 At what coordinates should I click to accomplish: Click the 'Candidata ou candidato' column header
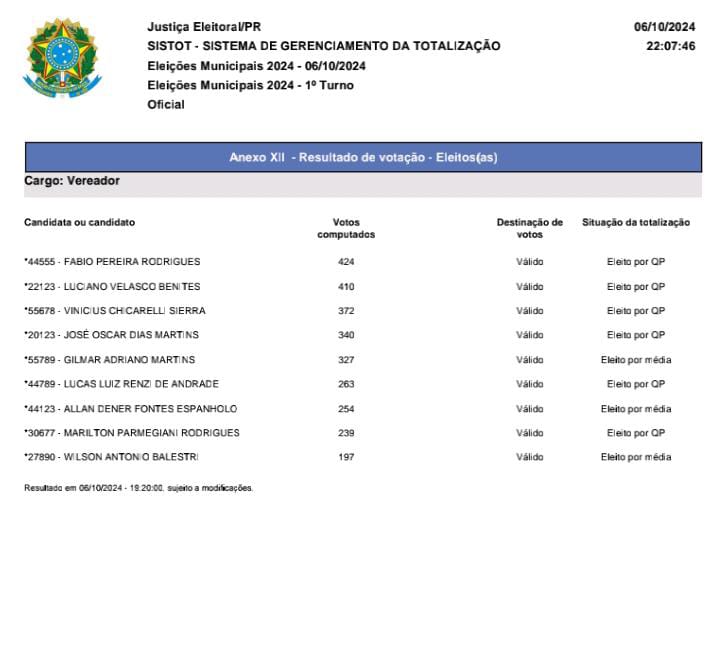coord(79,222)
